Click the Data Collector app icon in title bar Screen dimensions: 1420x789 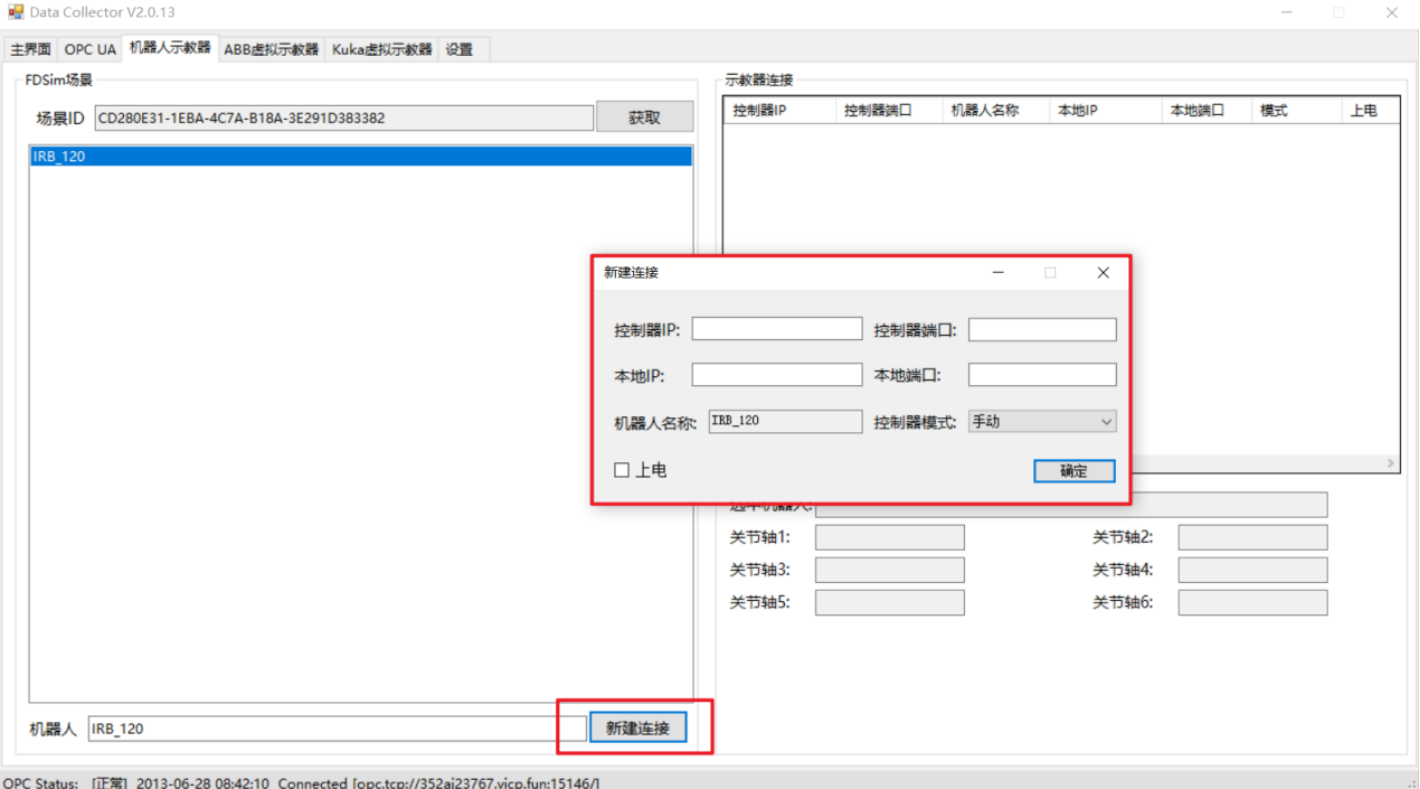pos(16,12)
